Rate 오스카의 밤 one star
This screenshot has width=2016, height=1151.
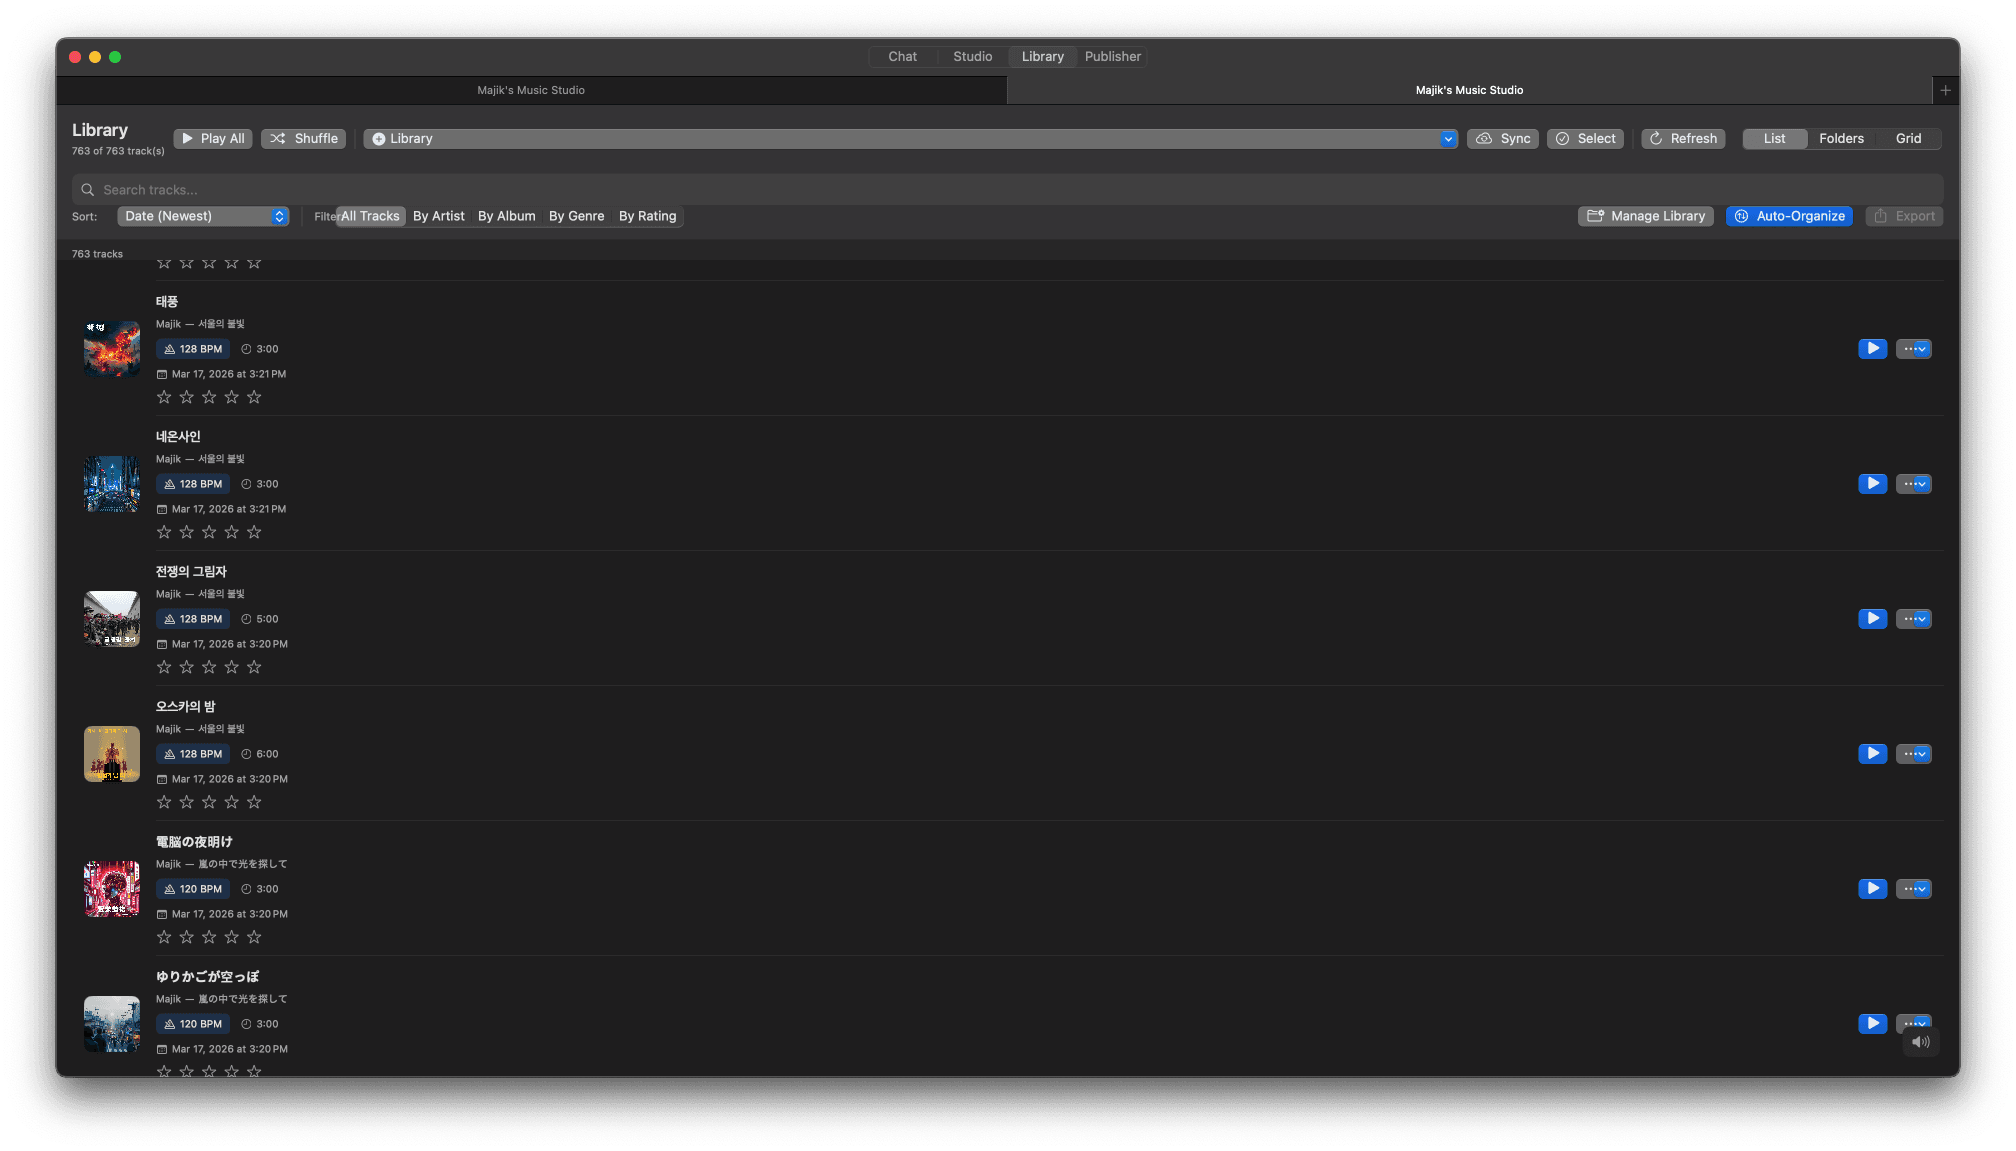(x=164, y=802)
